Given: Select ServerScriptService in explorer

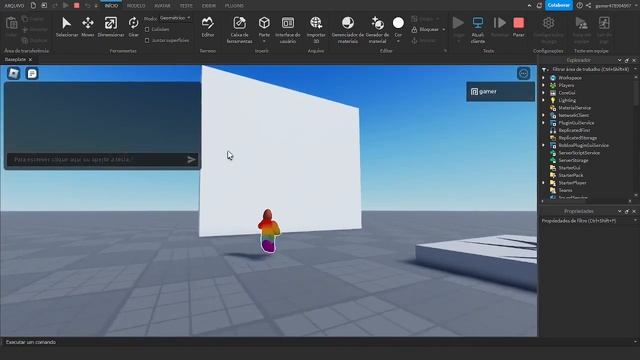Looking at the screenshot, I should click(579, 153).
